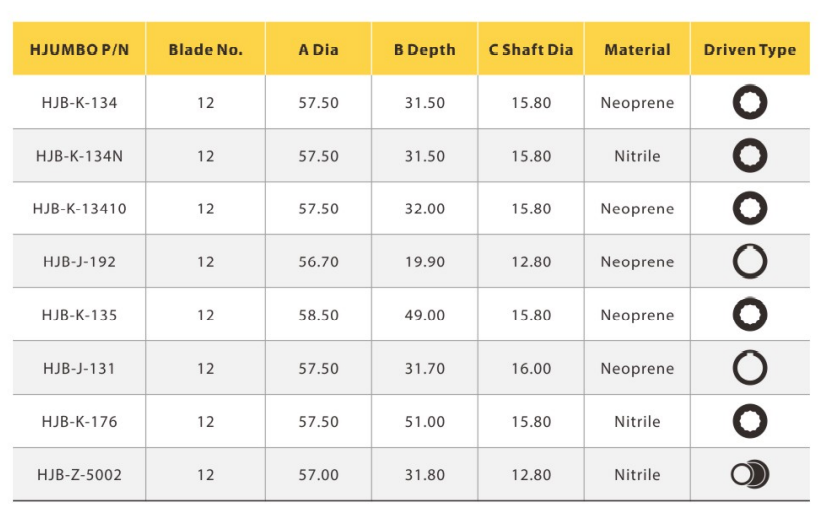
Task: Select the splined icon in HJB-K-176 row
Action: pos(749,421)
